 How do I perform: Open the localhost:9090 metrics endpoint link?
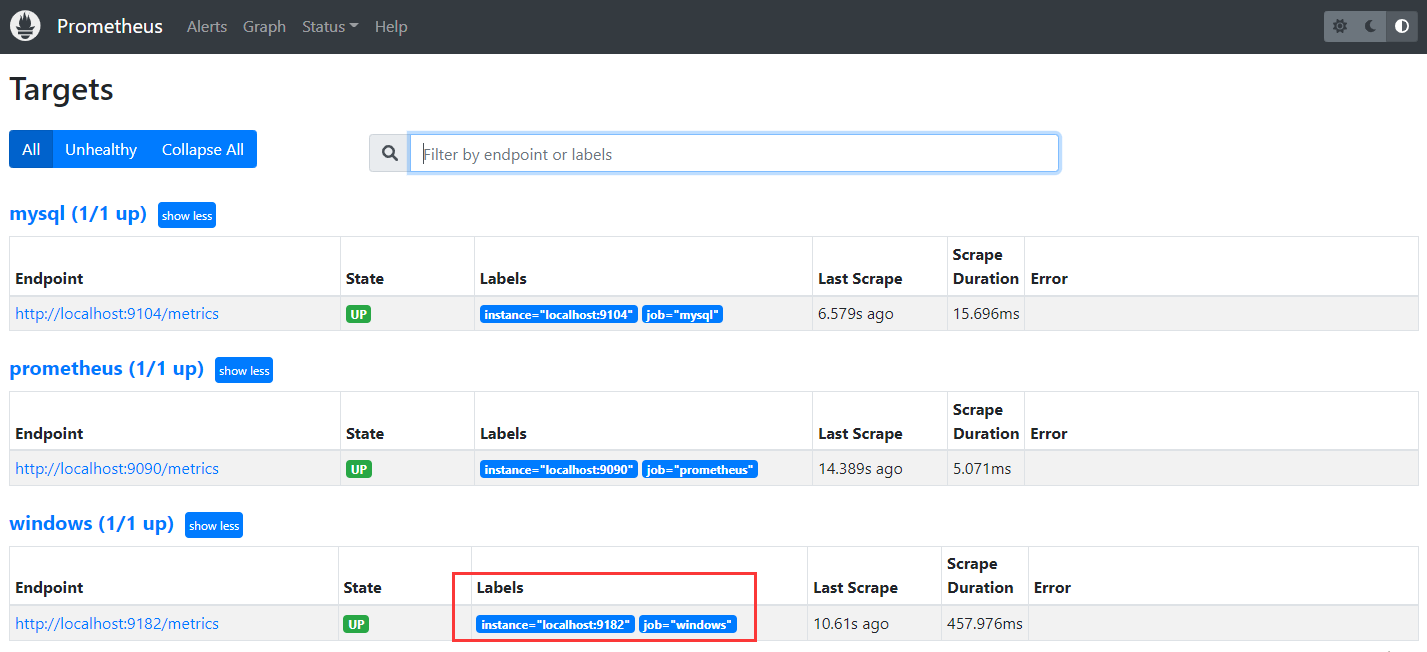pyautogui.click(x=117, y=469)
